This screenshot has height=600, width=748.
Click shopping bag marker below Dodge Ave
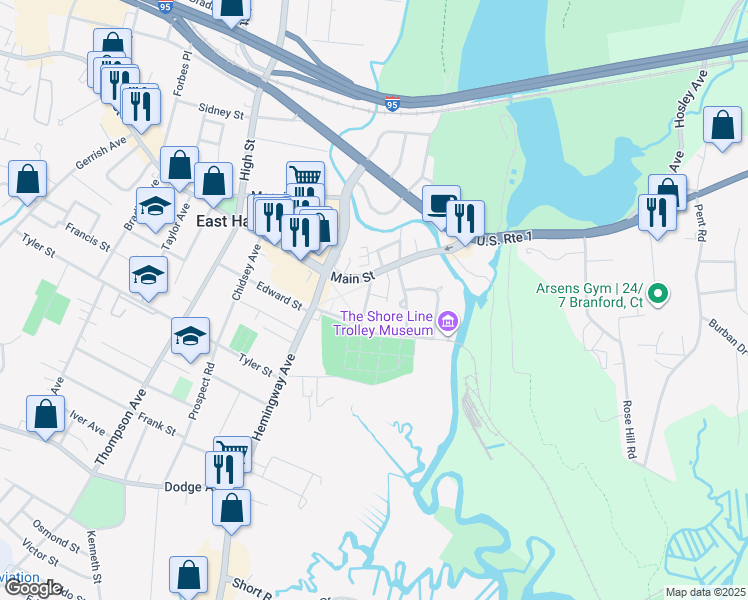click(x=231, y=508)
